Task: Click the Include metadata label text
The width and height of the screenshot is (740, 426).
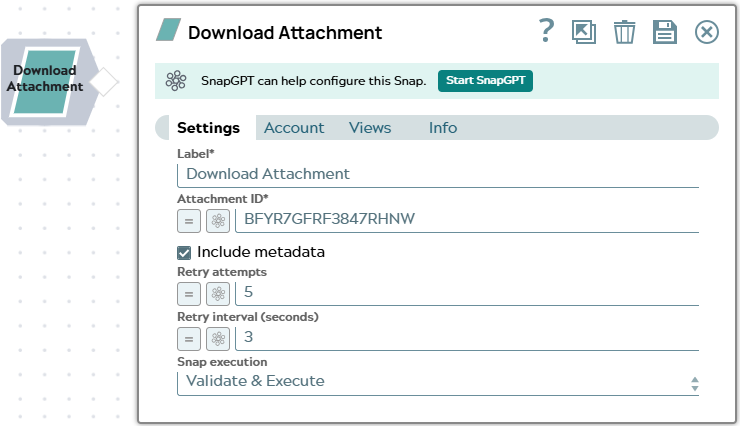Action: coord(261,252)
